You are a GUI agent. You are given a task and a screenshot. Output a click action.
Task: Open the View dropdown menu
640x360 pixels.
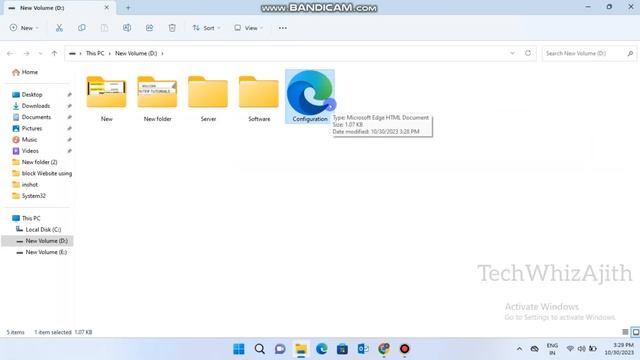(x=248, y=28)
